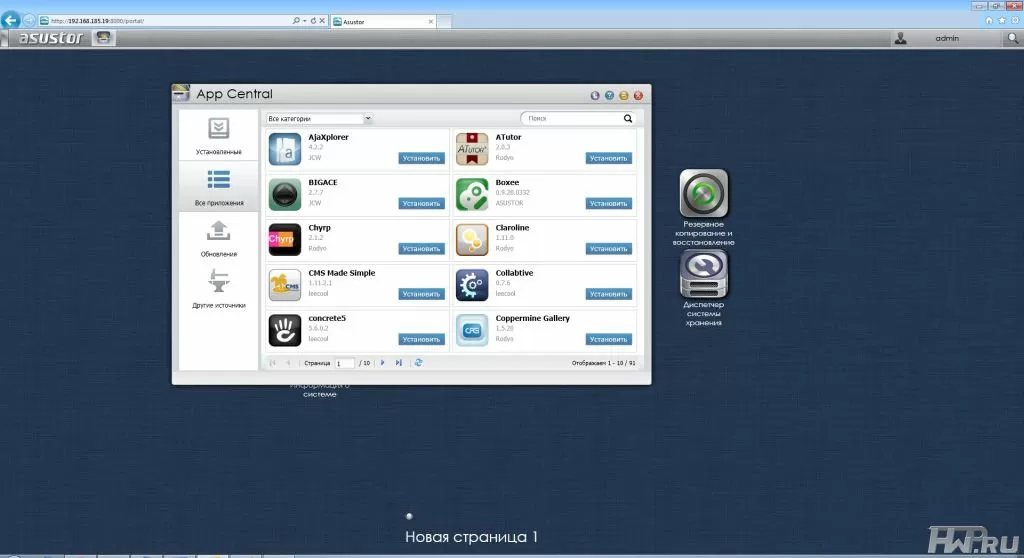
Task: Install concrete5 with Установить button
Action: point(421,339)
